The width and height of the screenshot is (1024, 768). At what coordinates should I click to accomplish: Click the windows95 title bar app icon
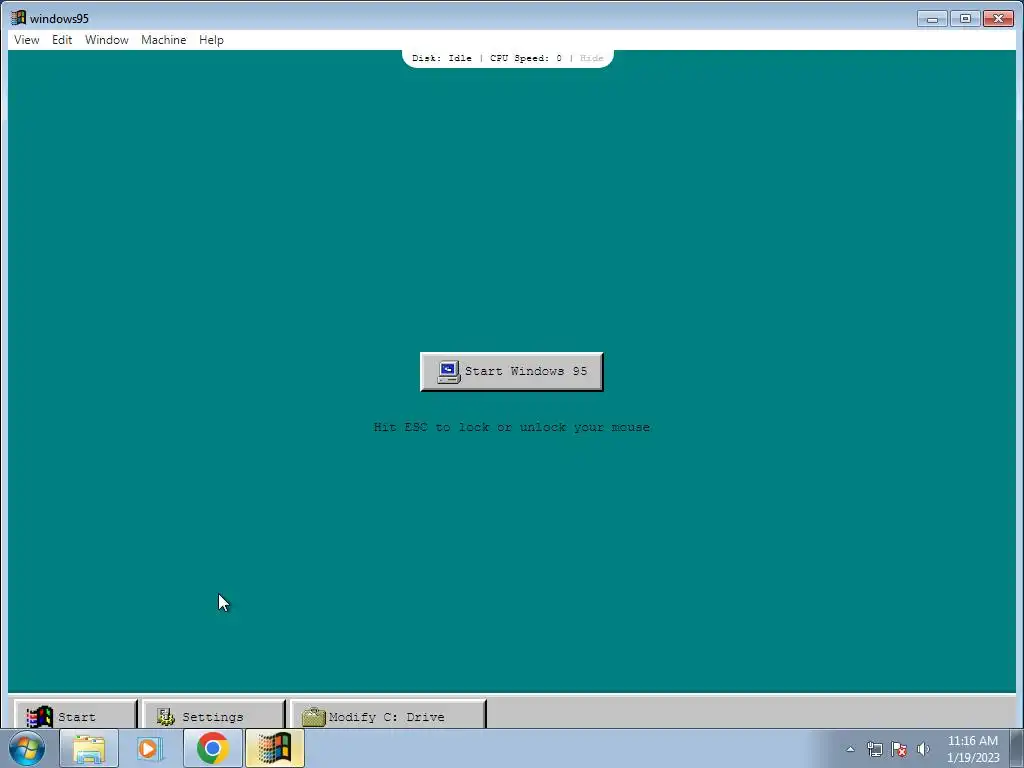pos(18,18)
